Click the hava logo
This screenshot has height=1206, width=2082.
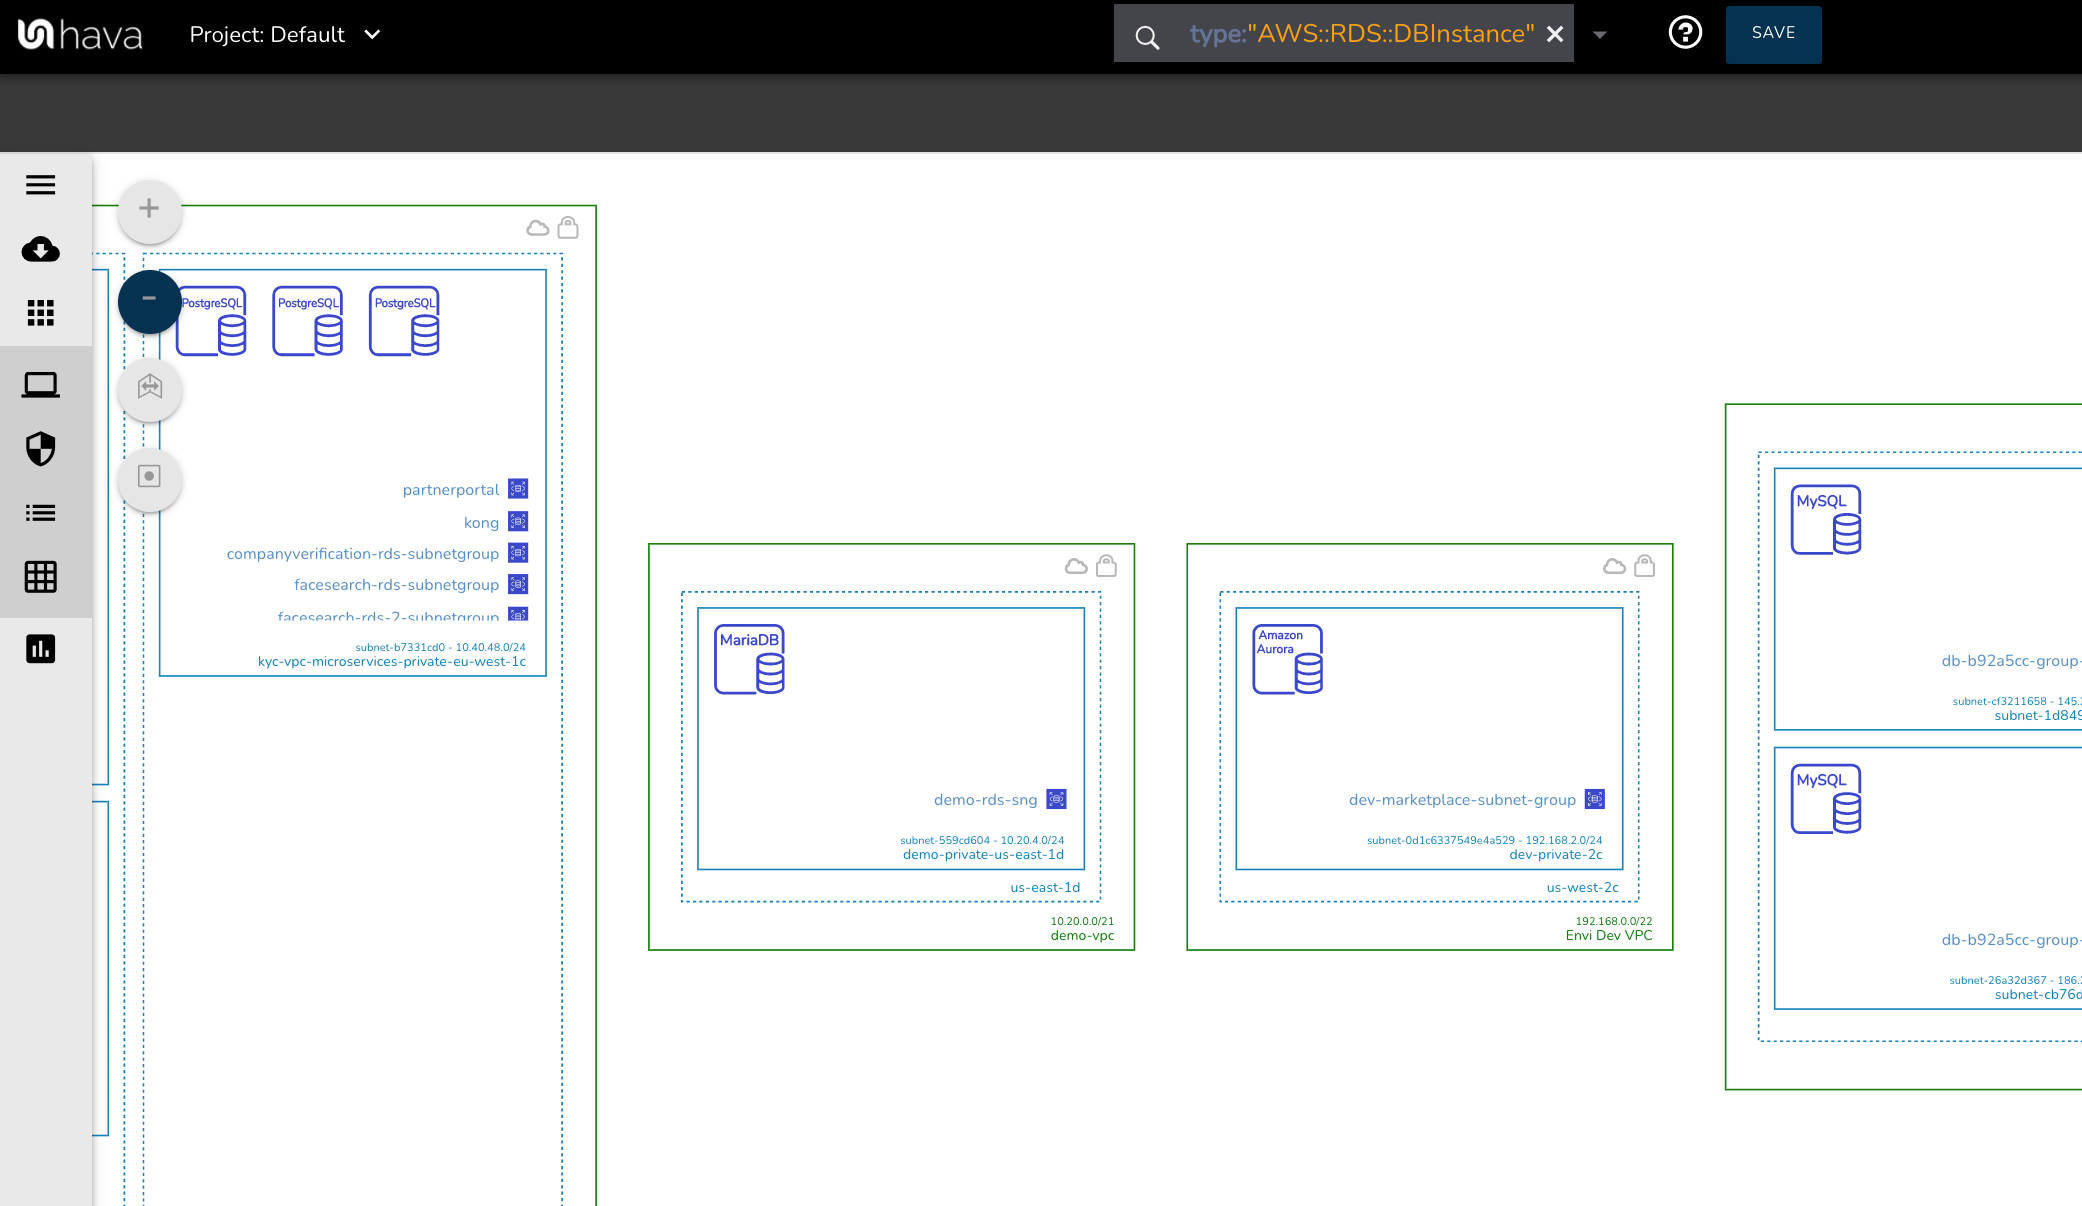(80, 35)
